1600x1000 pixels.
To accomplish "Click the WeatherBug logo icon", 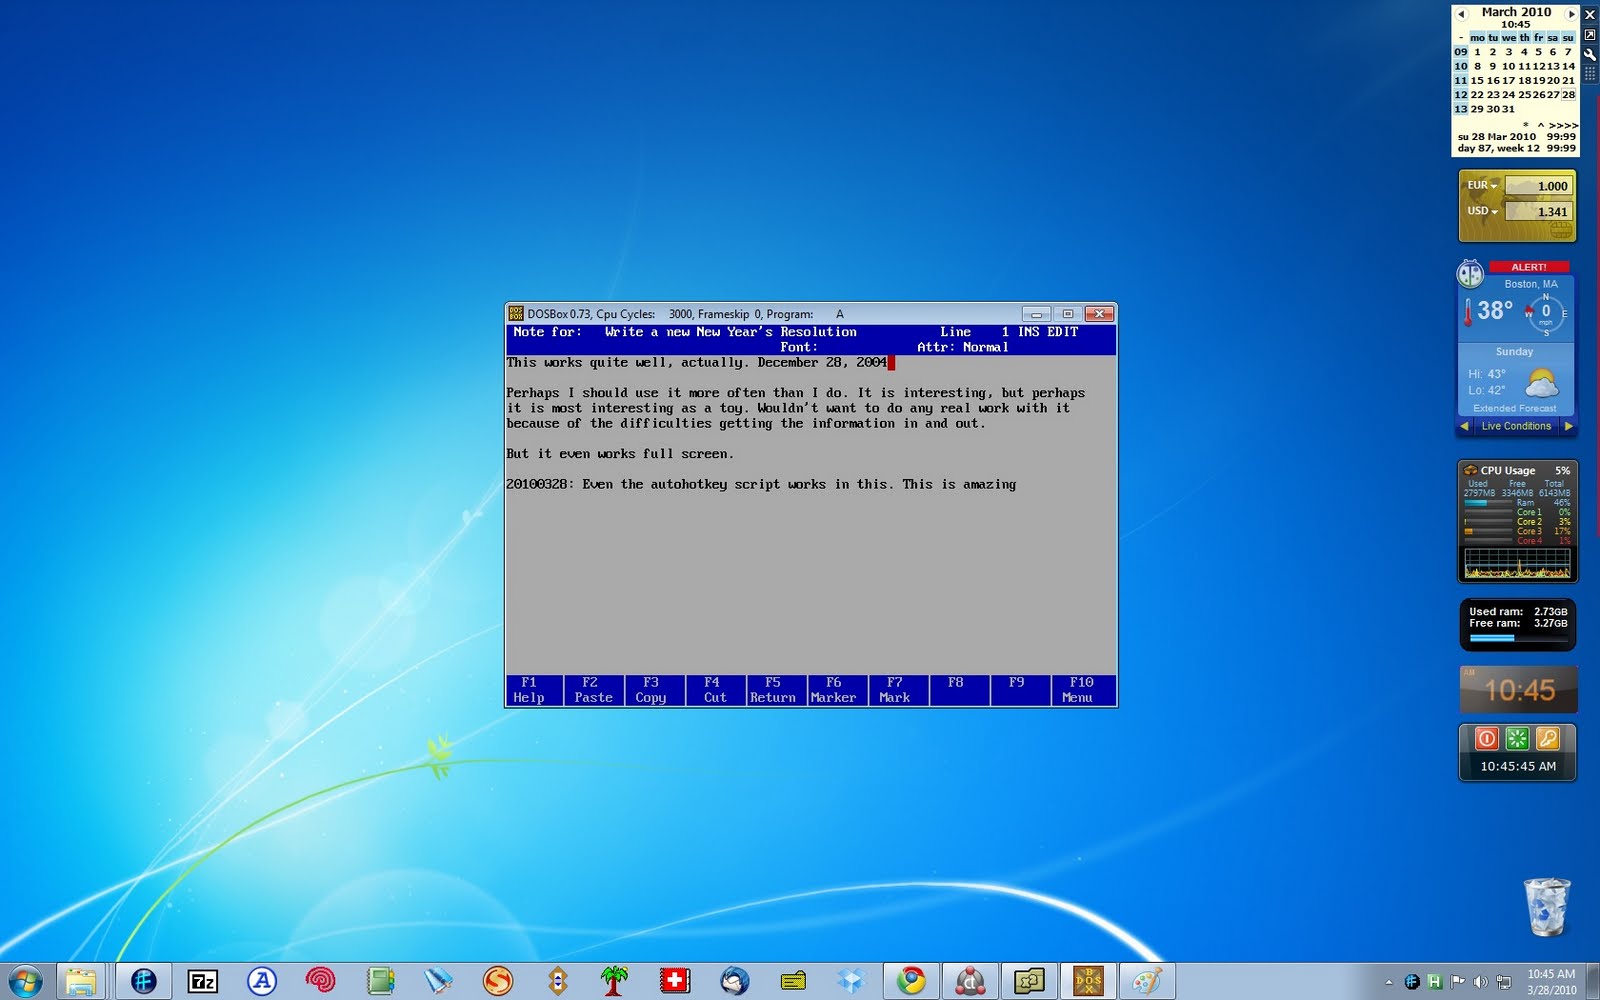I will (x=1470, y=273).
